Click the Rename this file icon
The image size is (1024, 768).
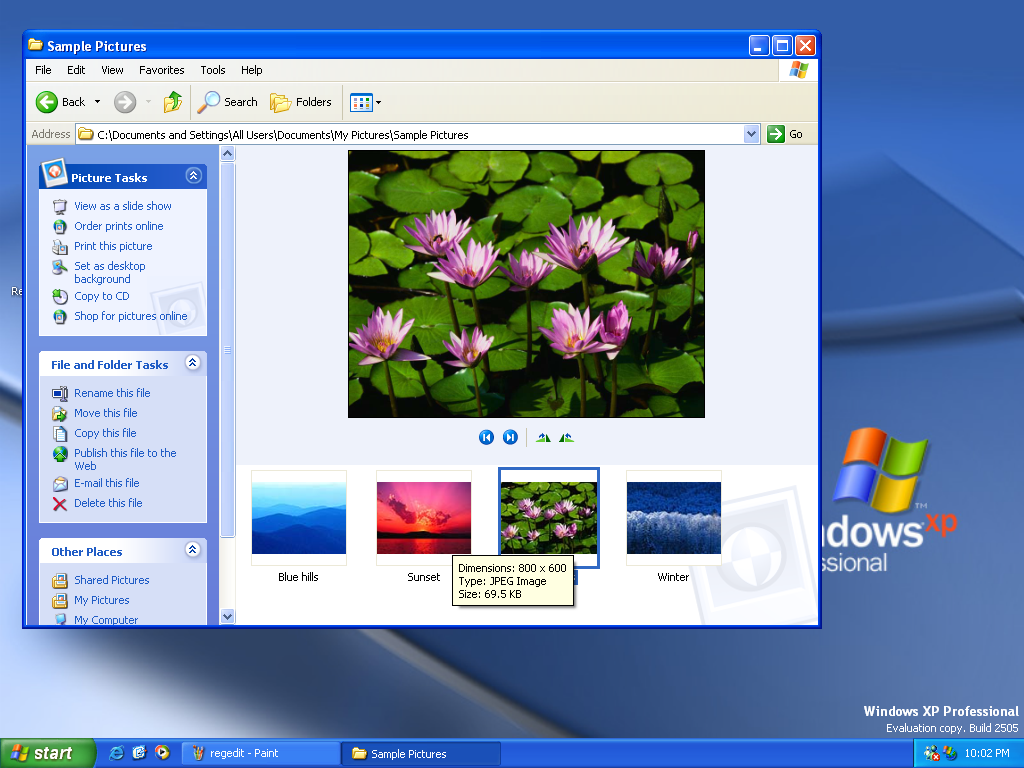tap(60, 394)
